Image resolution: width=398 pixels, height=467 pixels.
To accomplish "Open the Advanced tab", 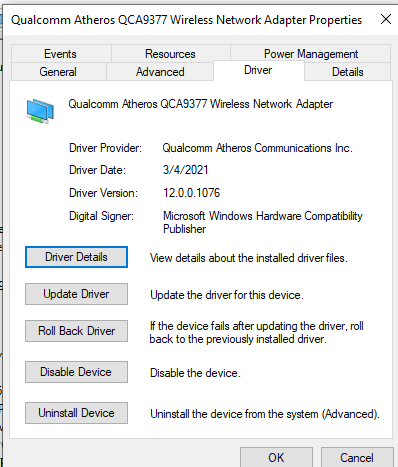I will pyautogui.click(x=160, y=72).
